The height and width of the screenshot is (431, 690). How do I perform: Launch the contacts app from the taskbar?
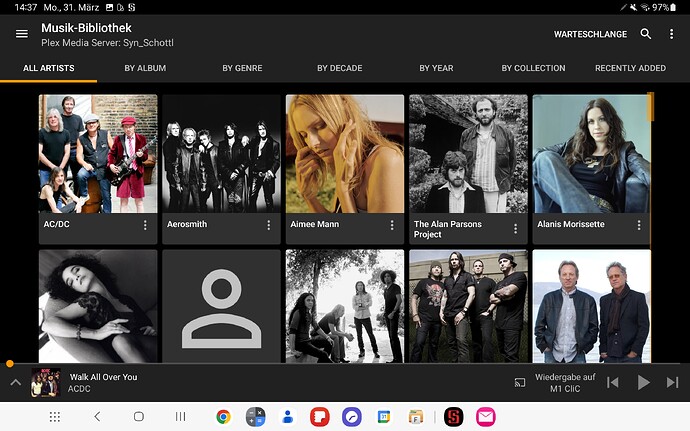click(x=288, y=416)
